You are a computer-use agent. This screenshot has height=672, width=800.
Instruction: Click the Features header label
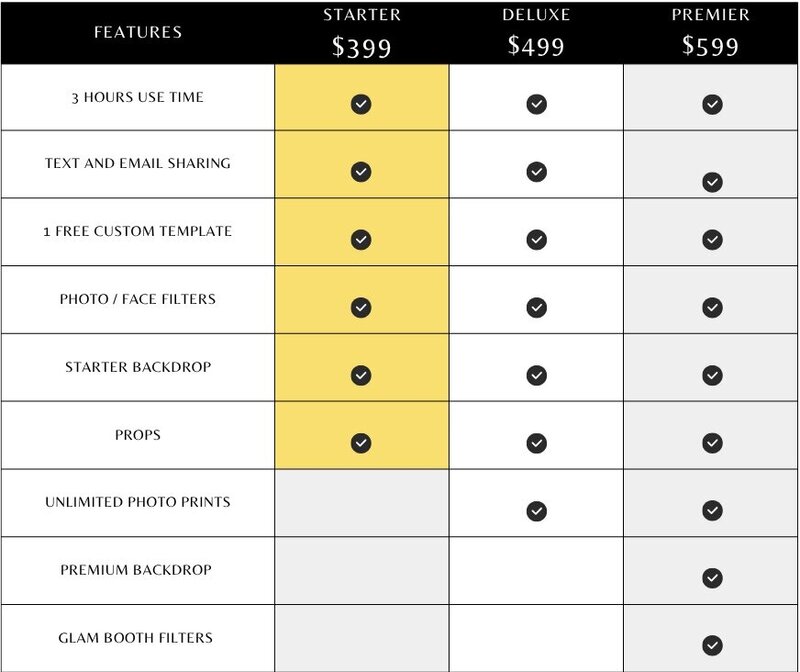[x=138, y=32]
